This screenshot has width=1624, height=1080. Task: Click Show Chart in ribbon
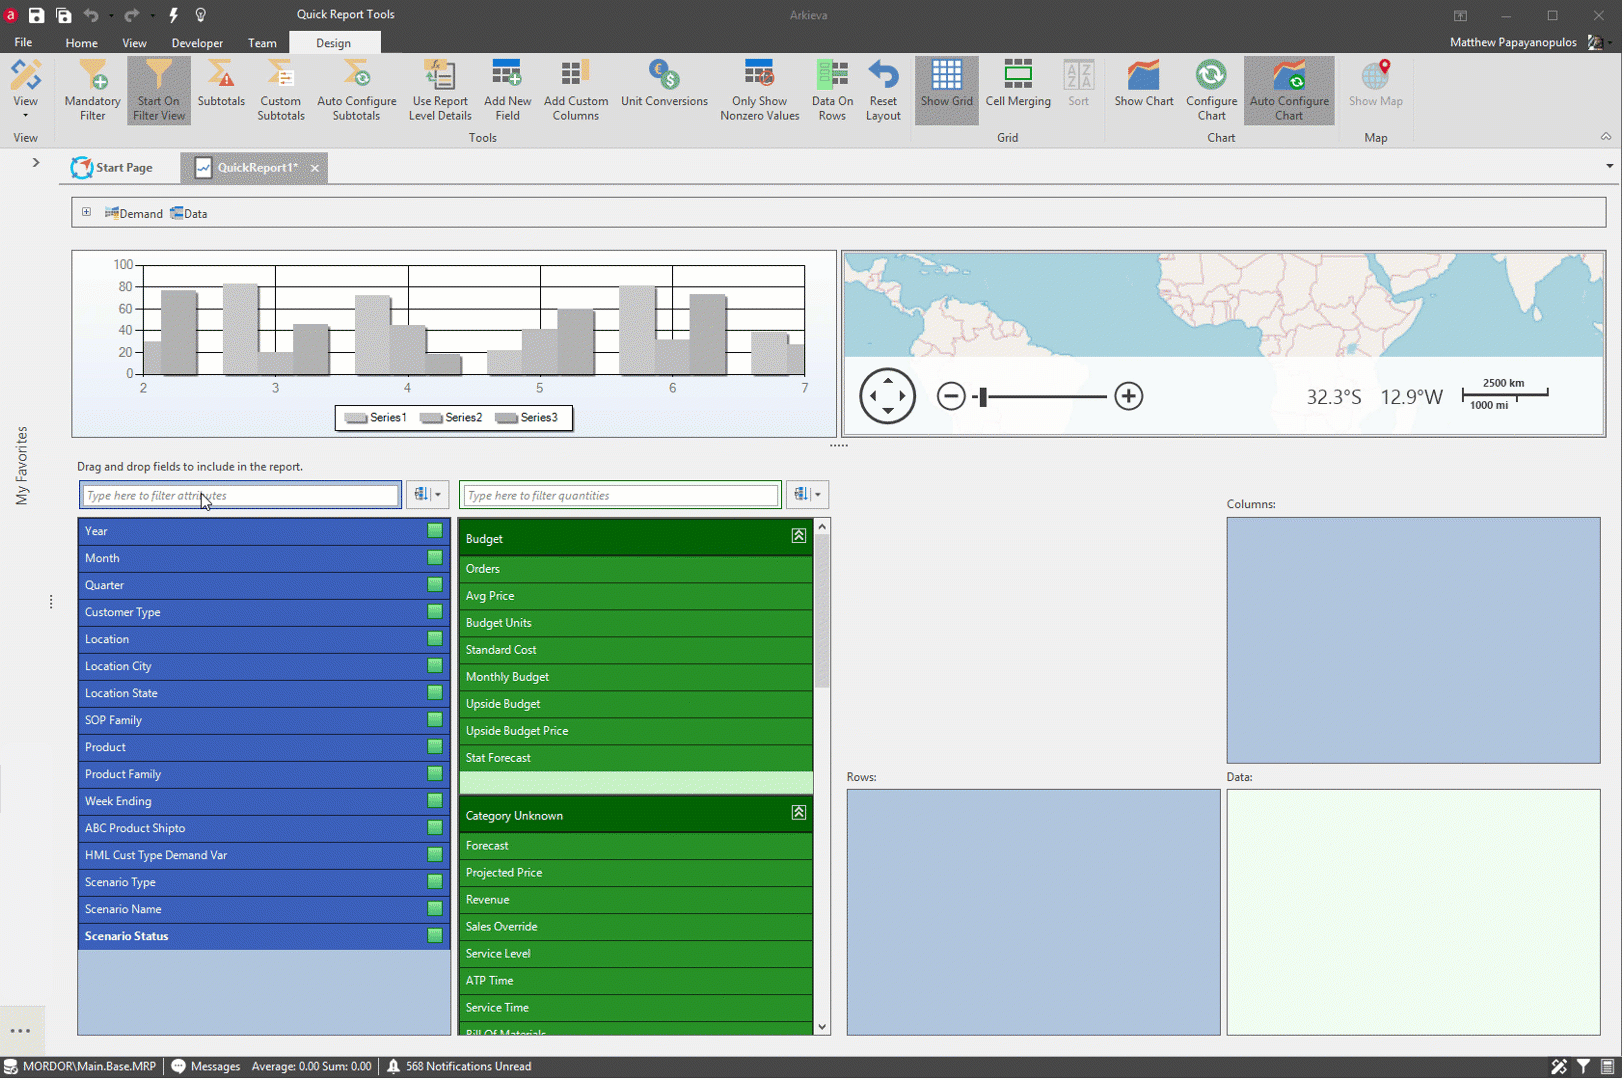click(1143, 83)
